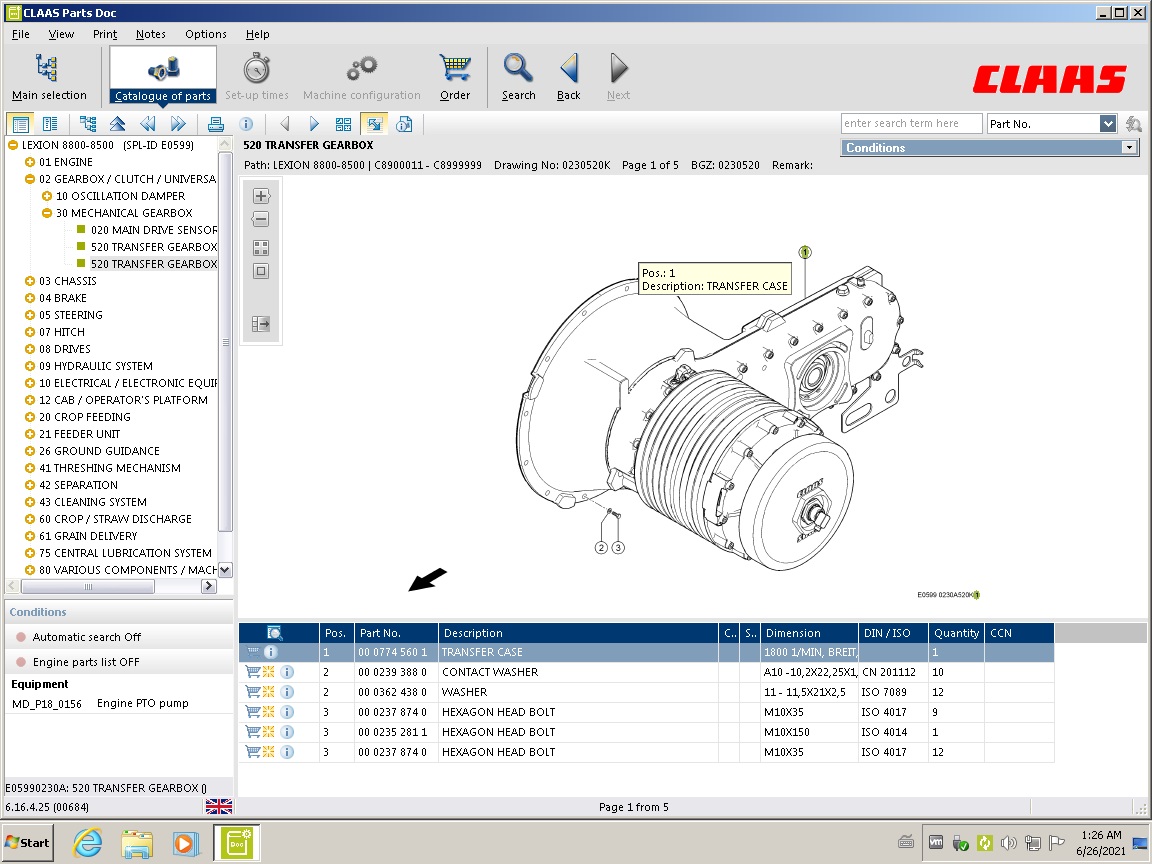Open the View menu
The width and height of the screenshot is (1152, 864).
pos(61,34)
